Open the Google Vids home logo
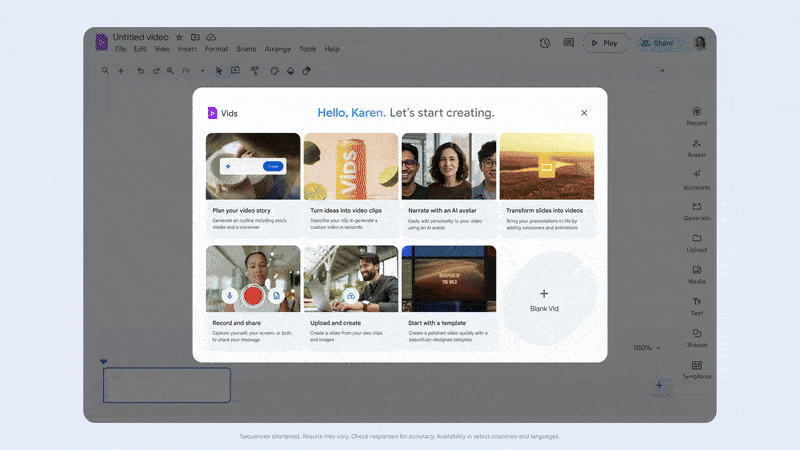Image resolution: width=800 pixels, height=450 pixels. (102, 42)
